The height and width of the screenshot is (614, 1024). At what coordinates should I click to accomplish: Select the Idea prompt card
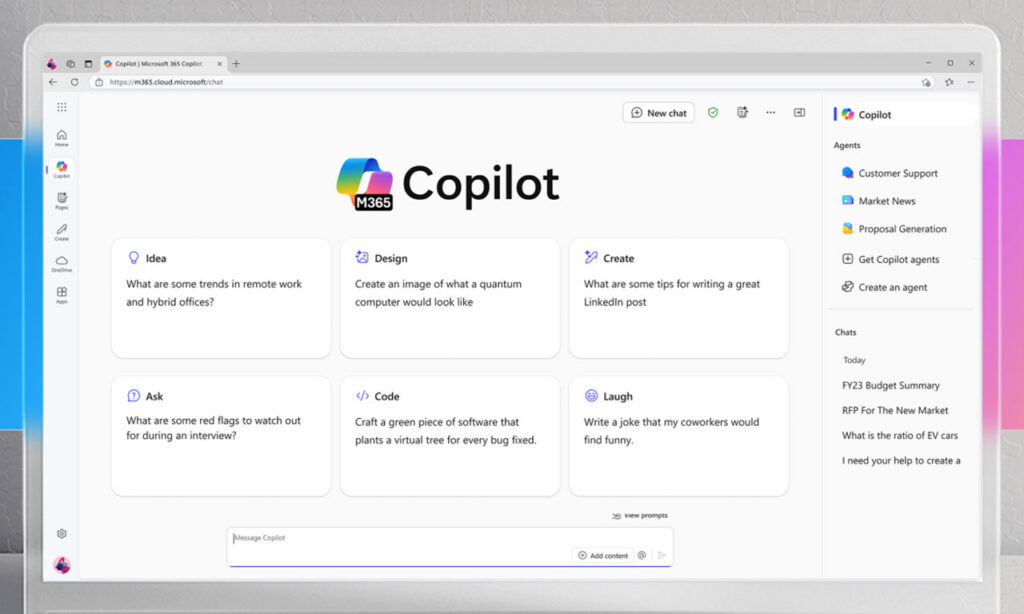tap(221, 298)
